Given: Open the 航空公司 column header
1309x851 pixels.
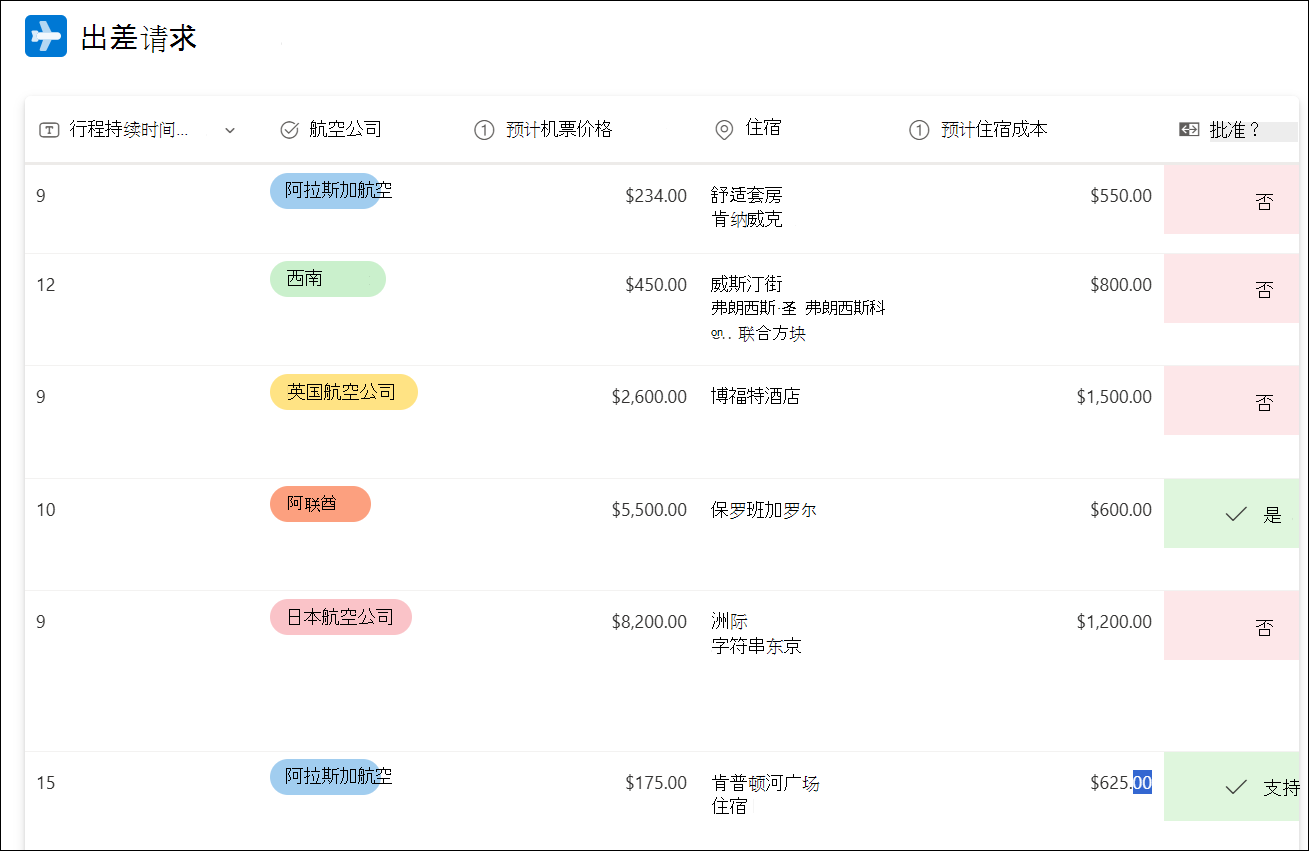Looking at the screenshot, I should (x=345, y=129).
